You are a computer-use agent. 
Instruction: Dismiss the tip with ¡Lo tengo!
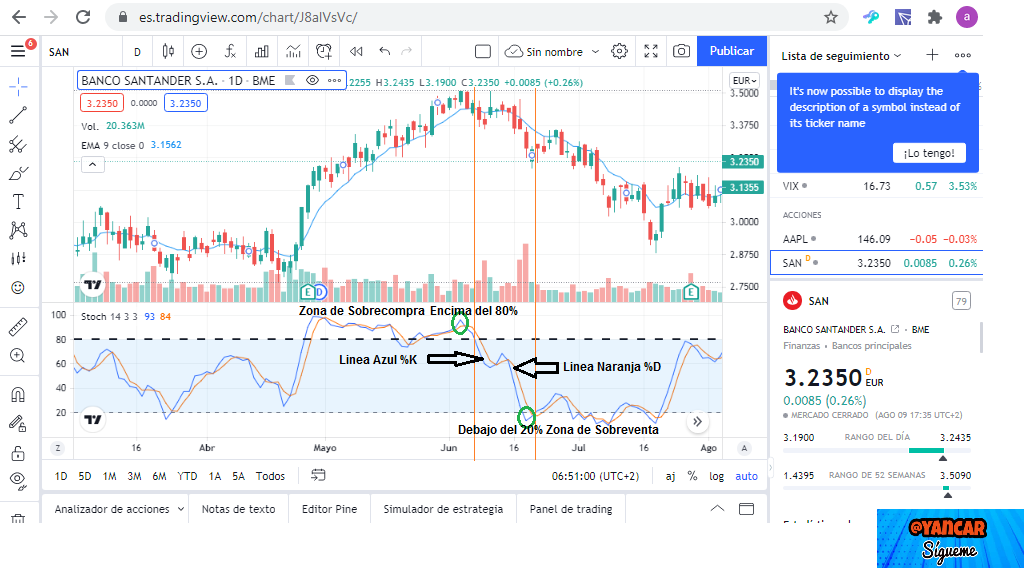pyautogui.click(x=929, y=153)
